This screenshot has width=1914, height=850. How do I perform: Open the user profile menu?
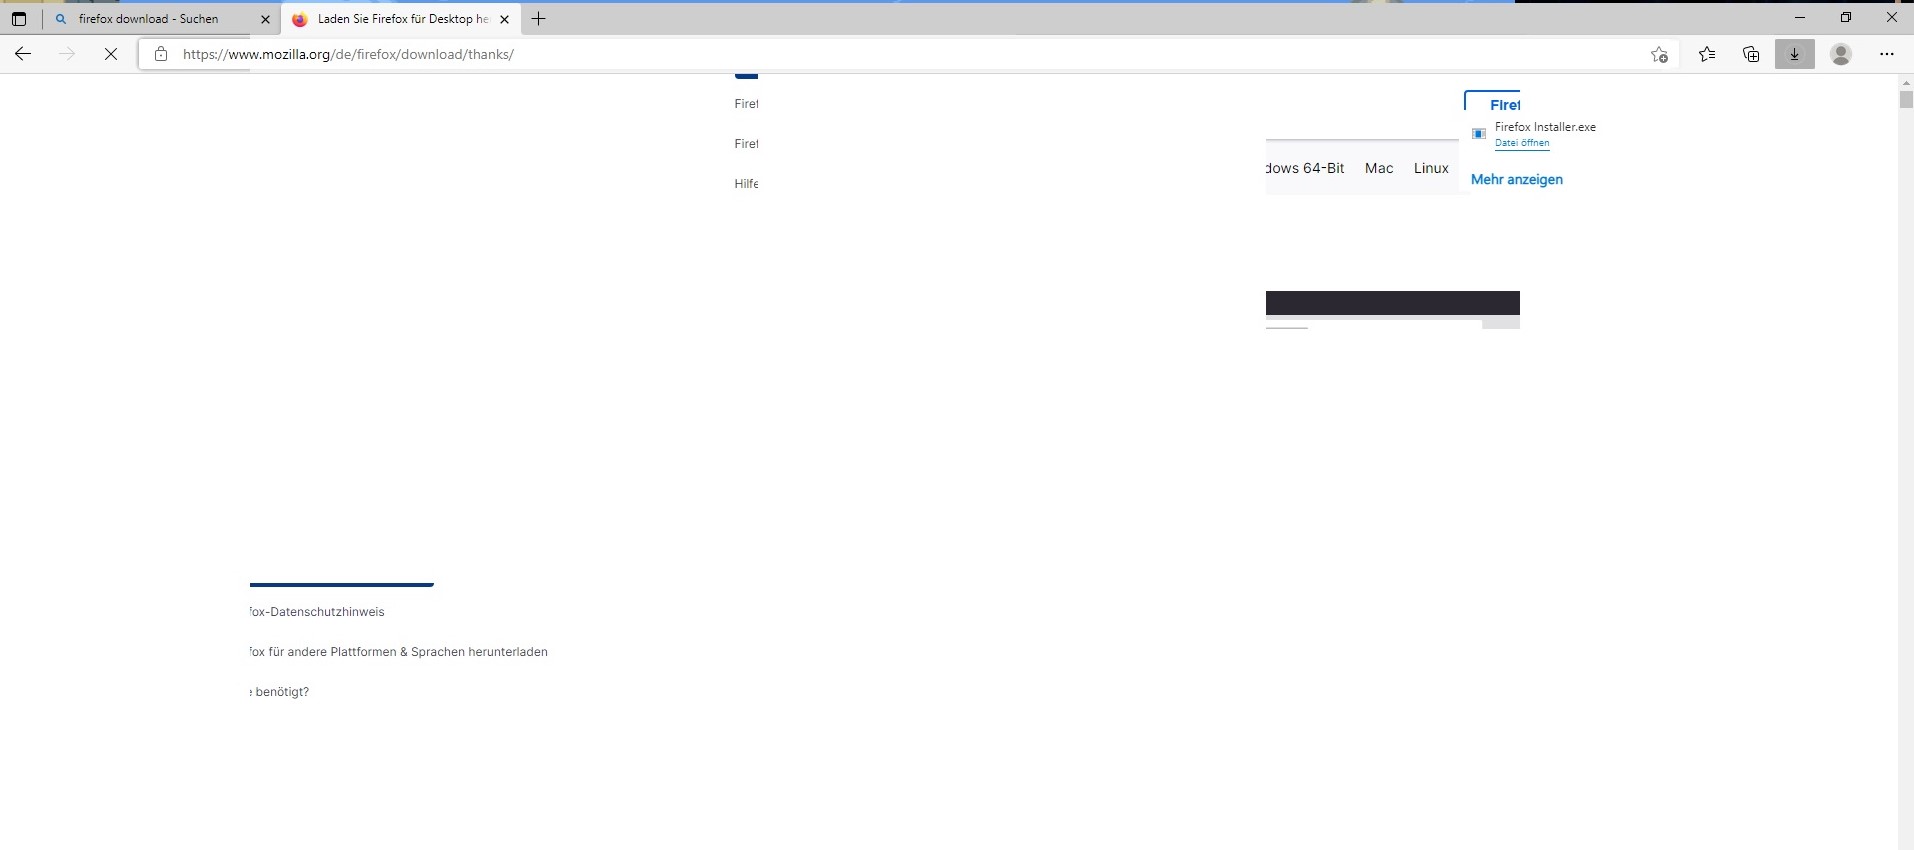coord(1841,54)
